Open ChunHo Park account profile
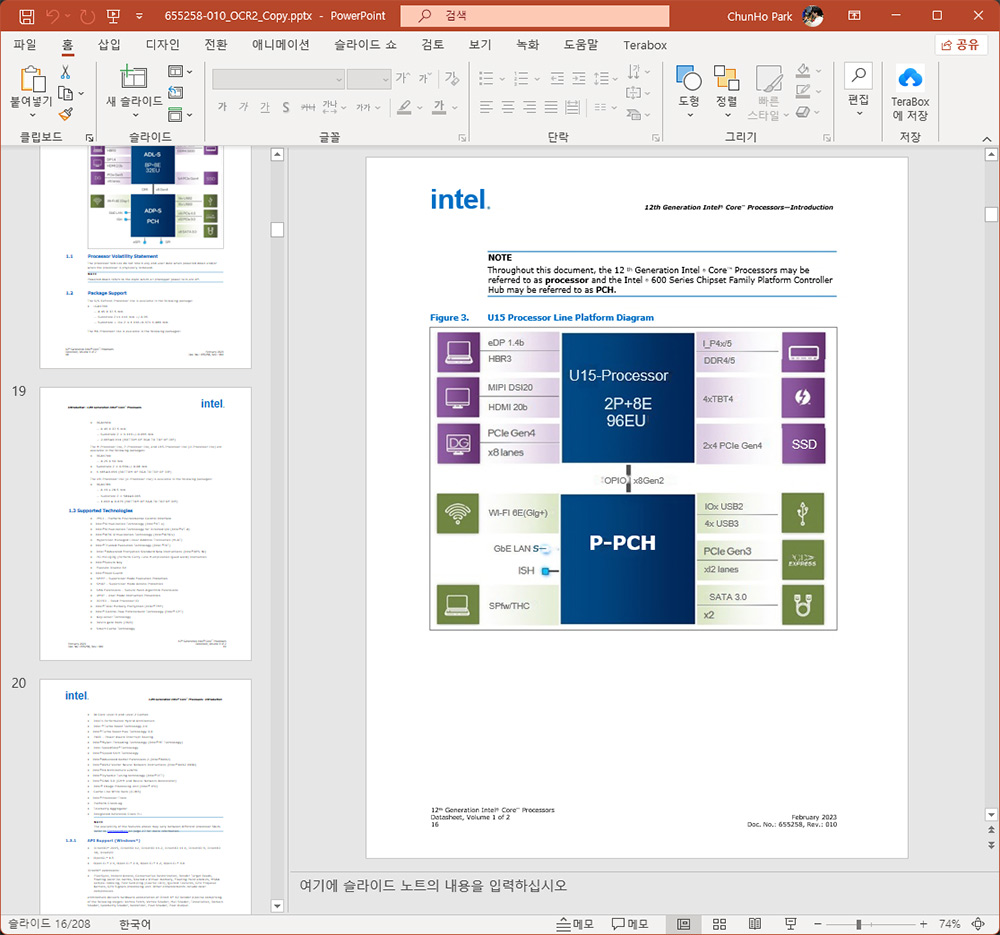Viewport: 1000px width, 935px height. tap(775, 16)
